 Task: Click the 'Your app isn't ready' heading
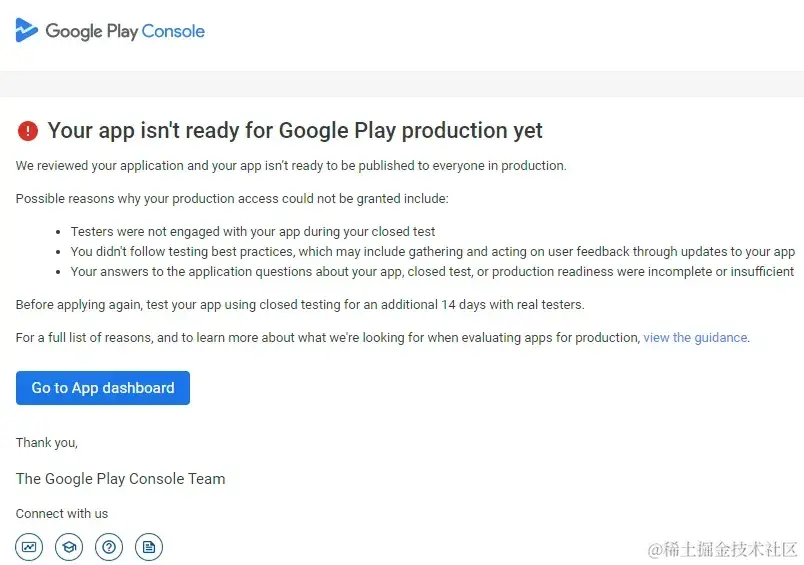pos(295,131)
